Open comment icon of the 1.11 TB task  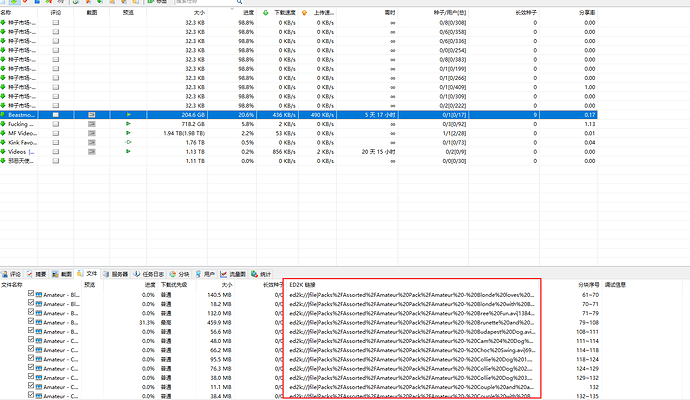tap(55, 161)
